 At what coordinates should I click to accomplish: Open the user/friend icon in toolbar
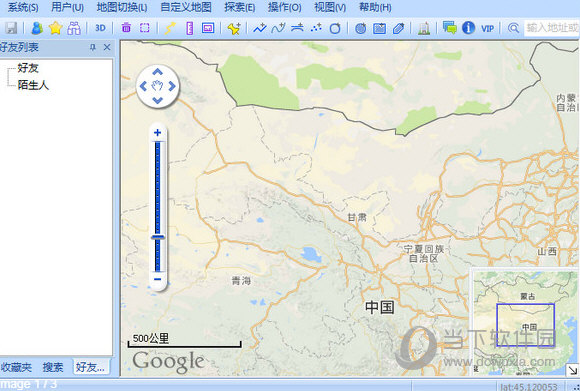(37, 28)
